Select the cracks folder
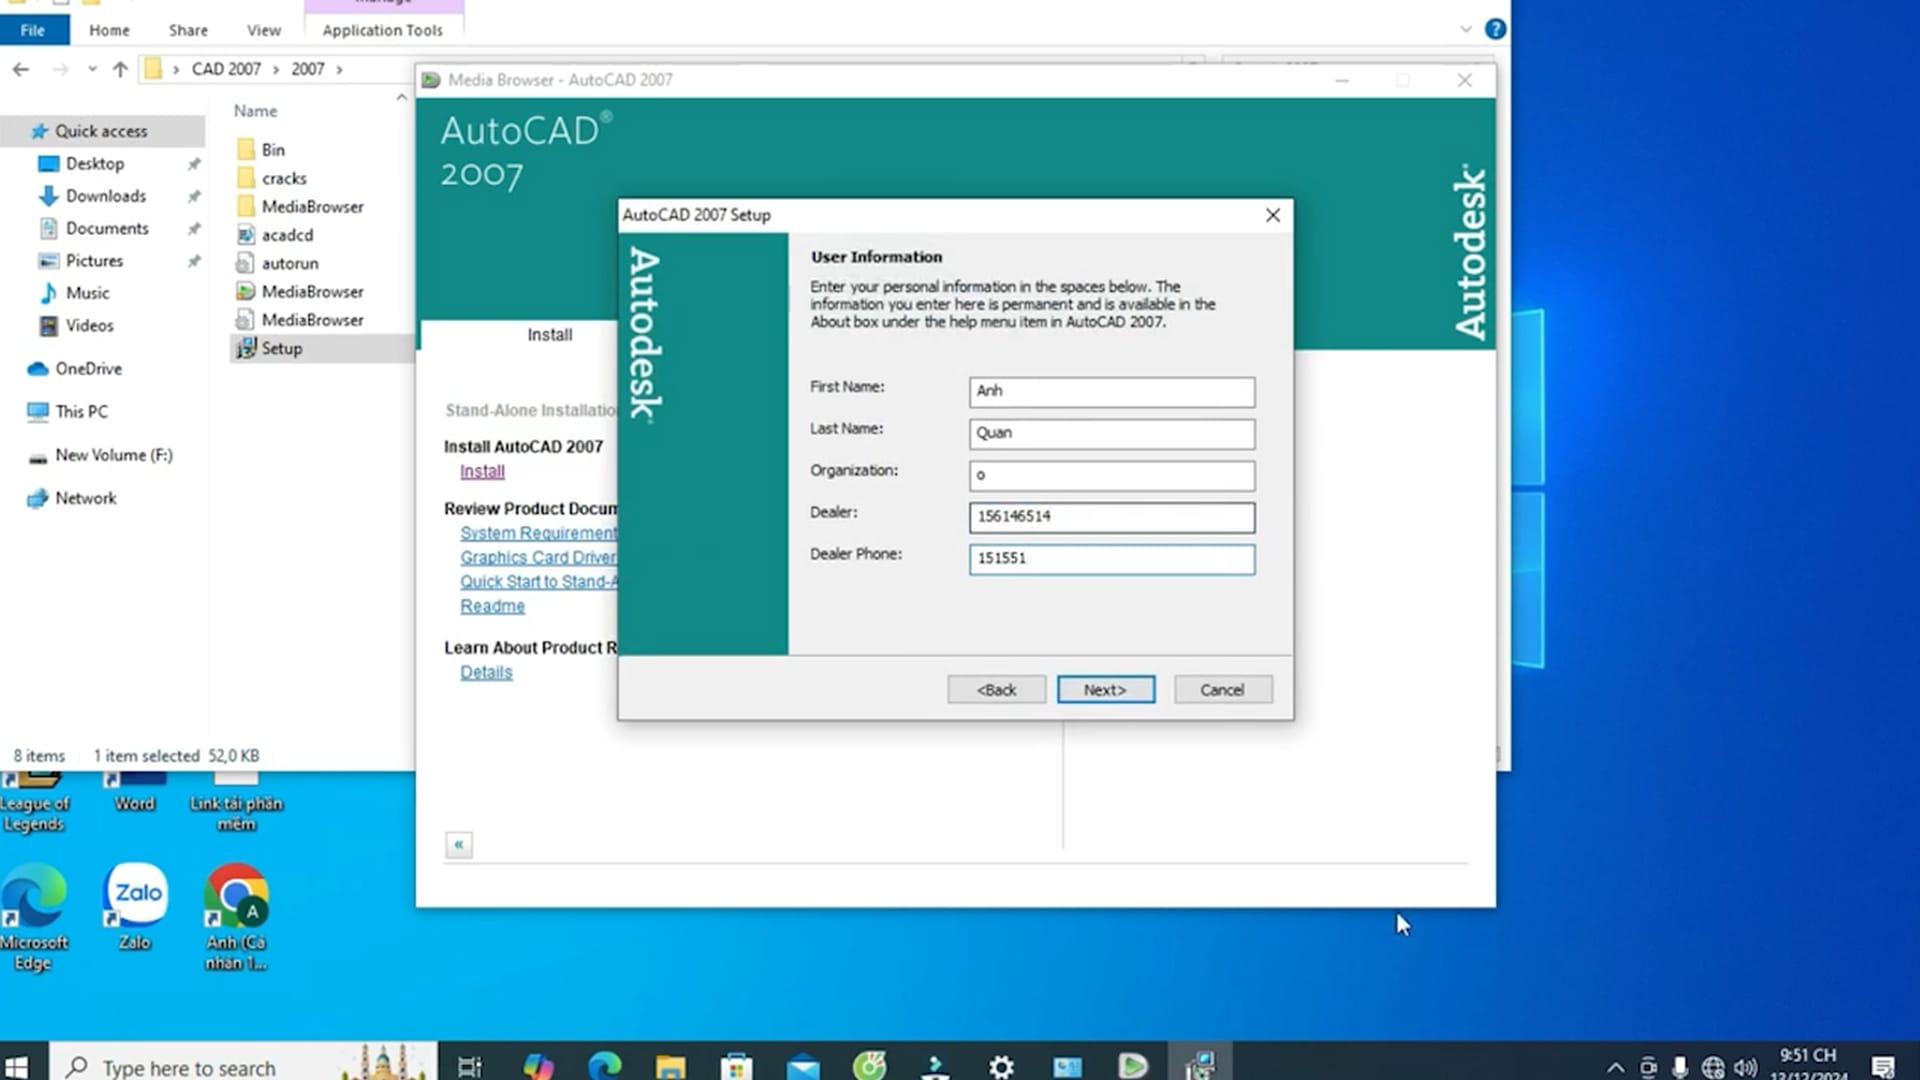This screenshot has width=1920, height=1080. [x=284, y=178]
